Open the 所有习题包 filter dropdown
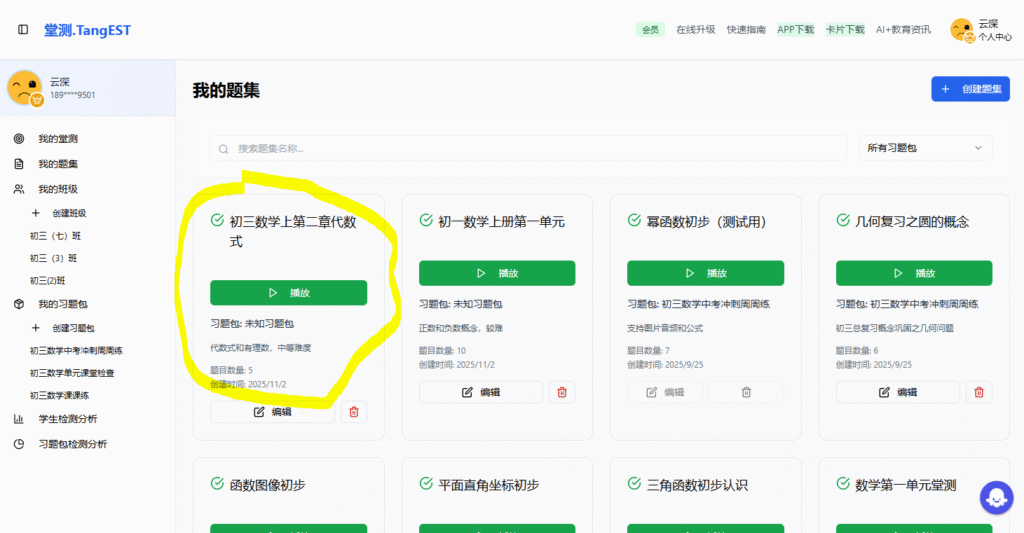 point(925,148)
